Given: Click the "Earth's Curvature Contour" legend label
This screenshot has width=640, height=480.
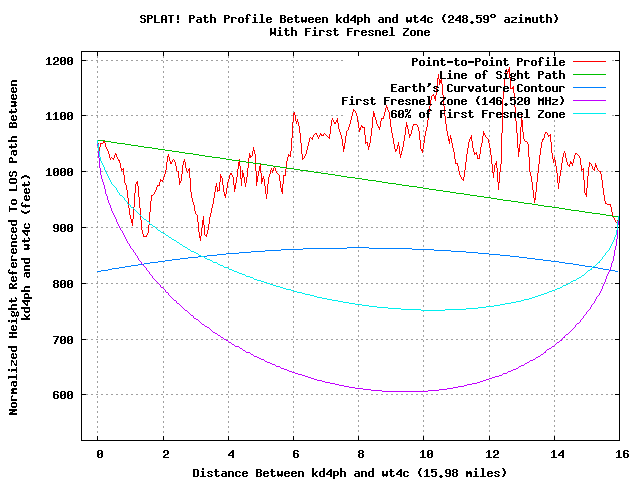Looking at the screenshot, I should click(x=478, y=88).
